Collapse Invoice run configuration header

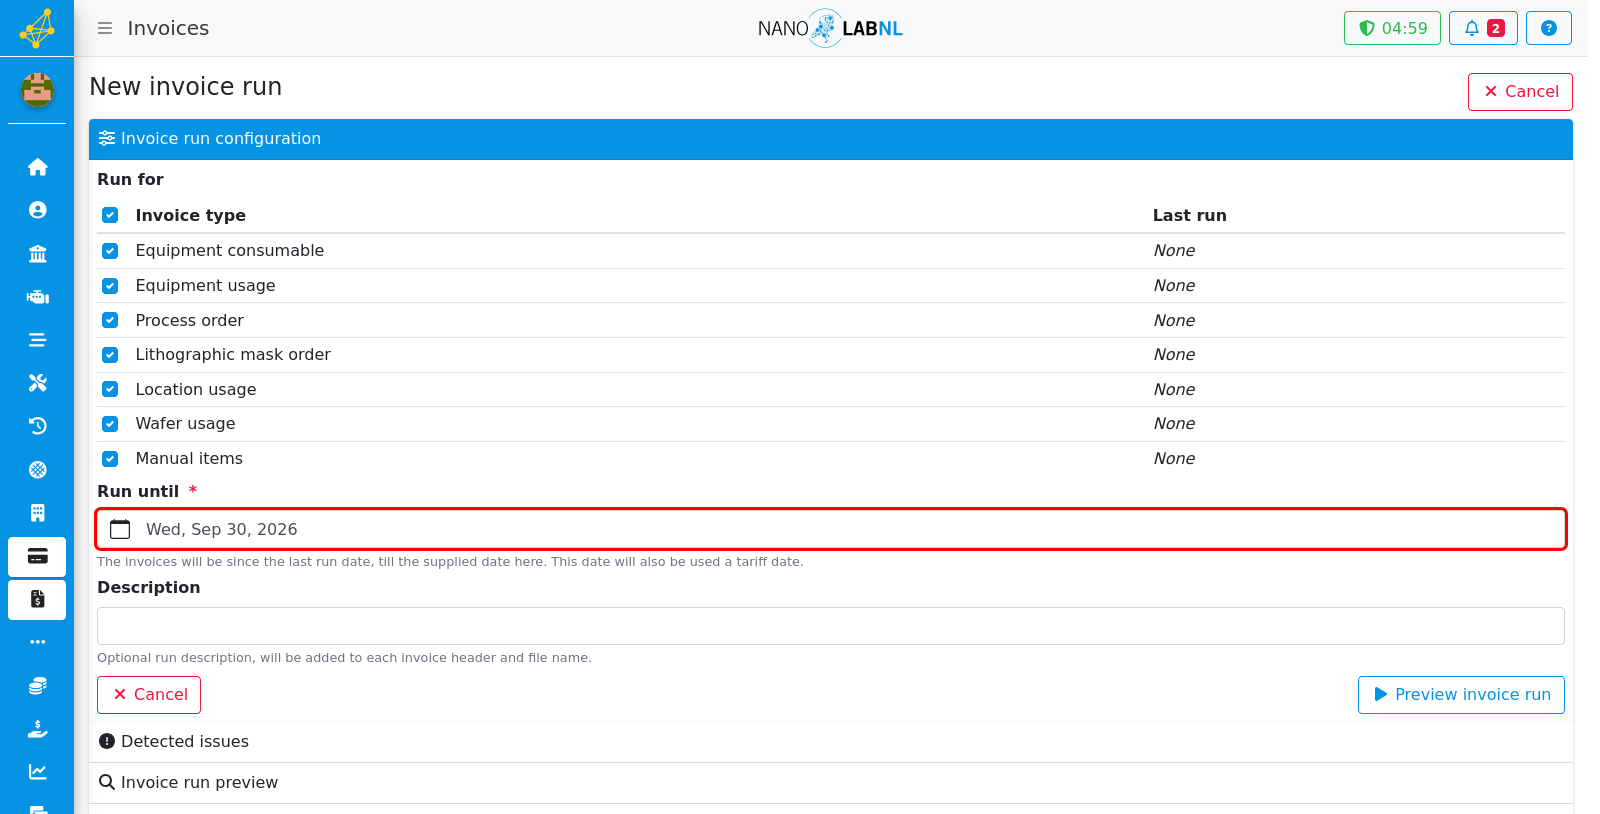[830, 139]
